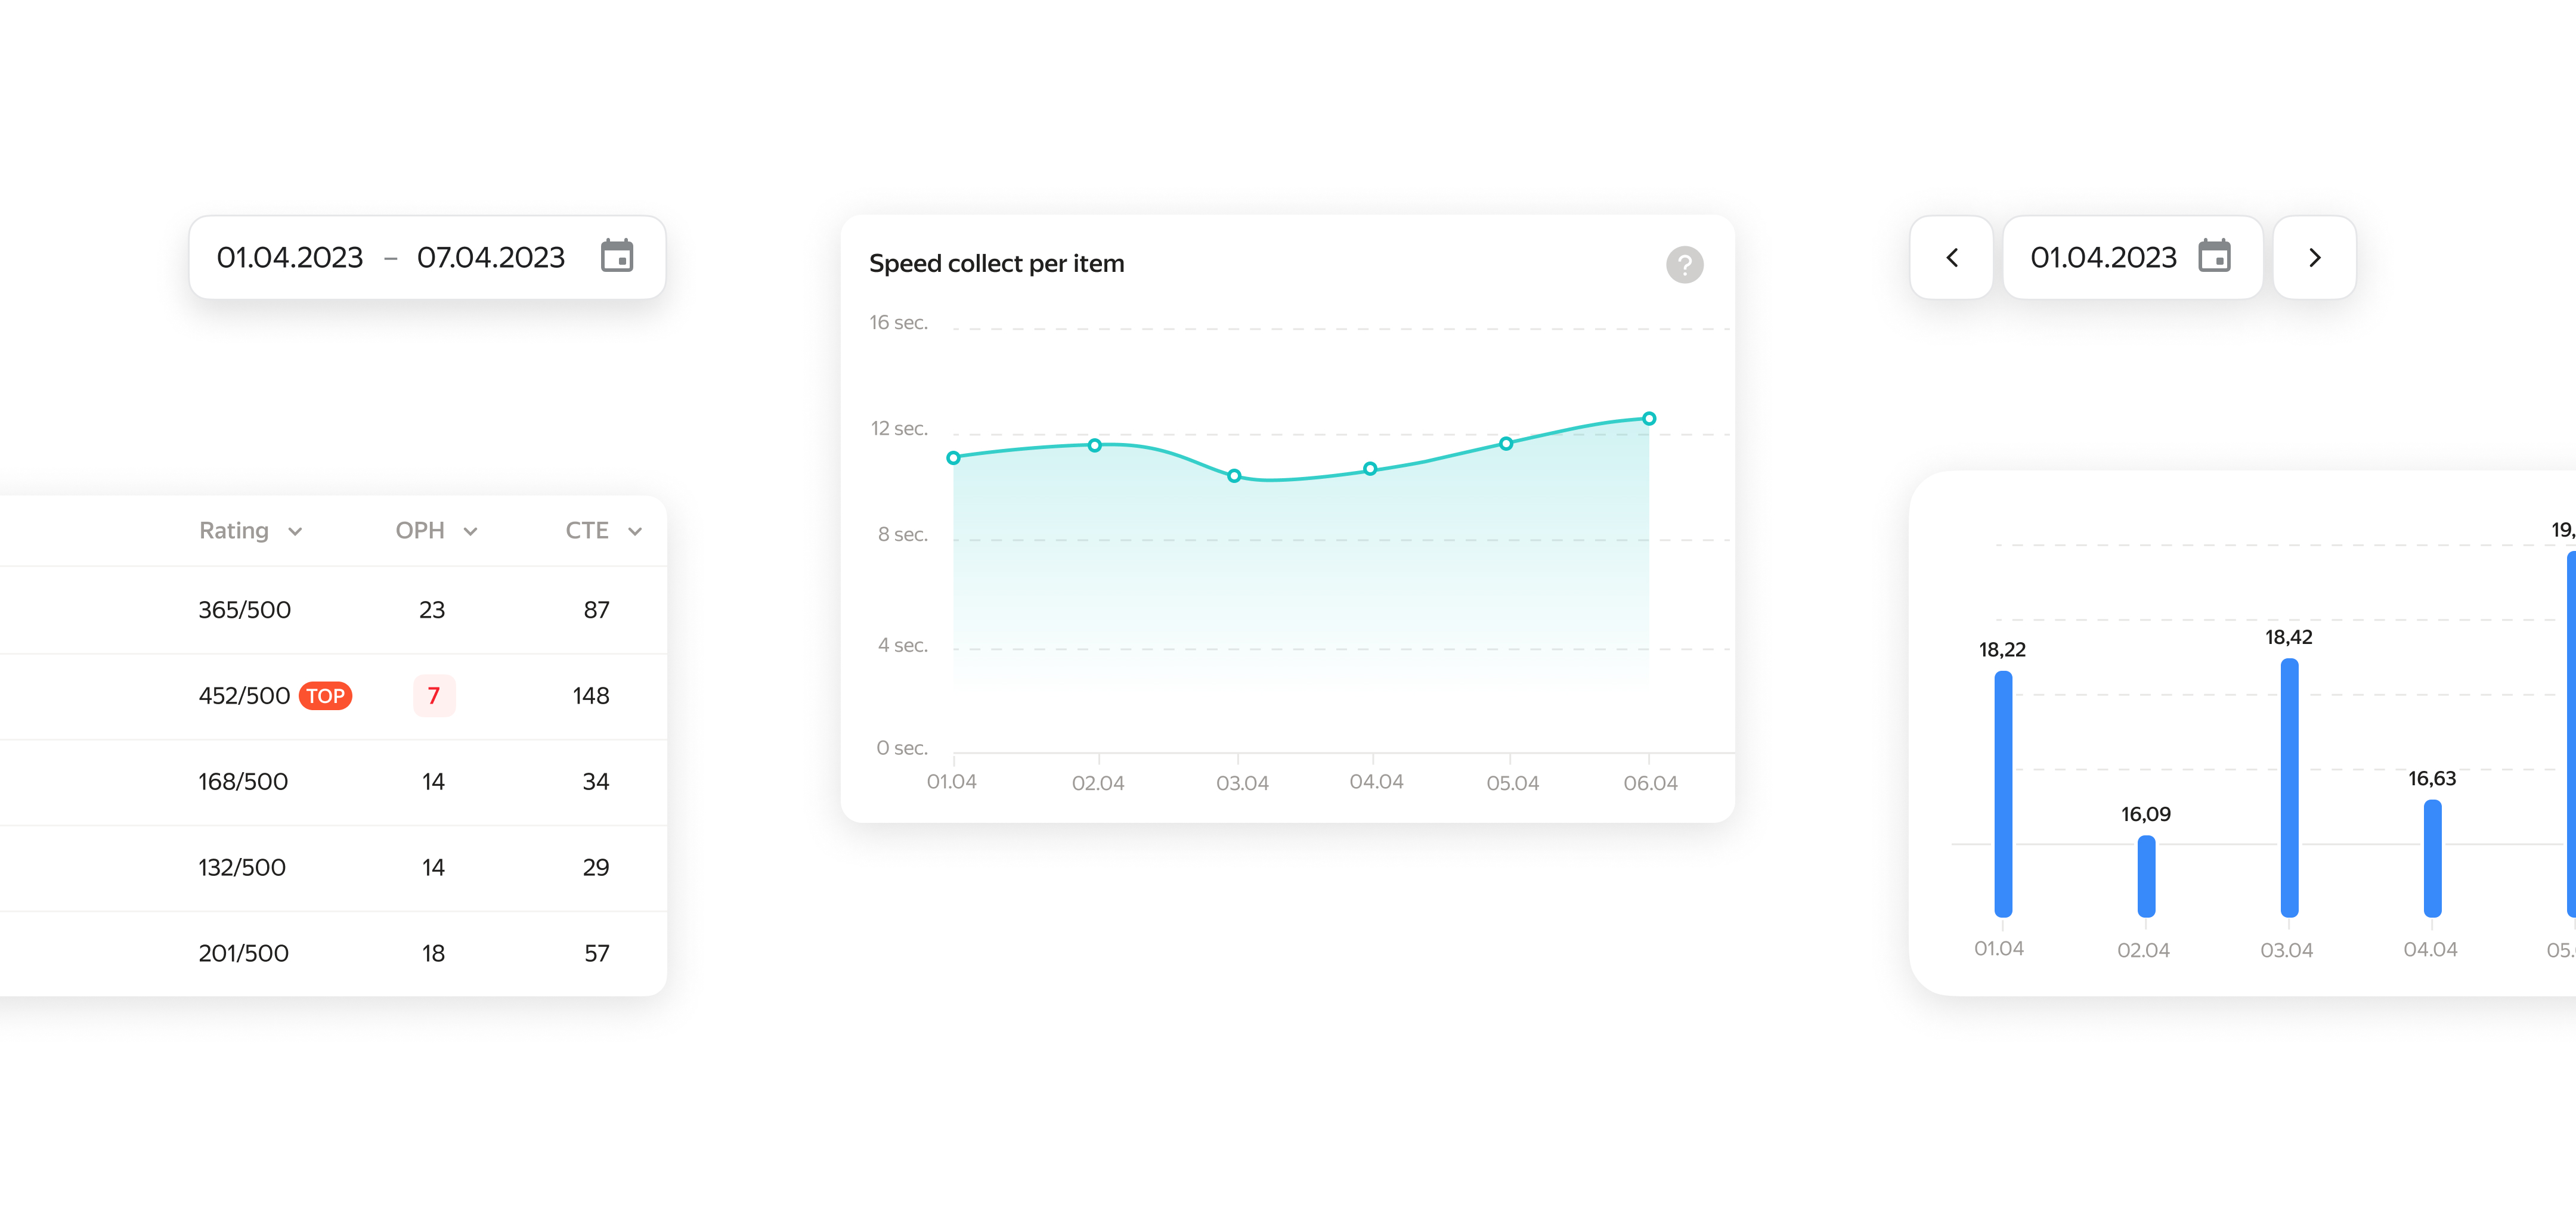Expand the CTE column sort chevron
Screen dimensions: 2576x1211
tap(635, 532)
